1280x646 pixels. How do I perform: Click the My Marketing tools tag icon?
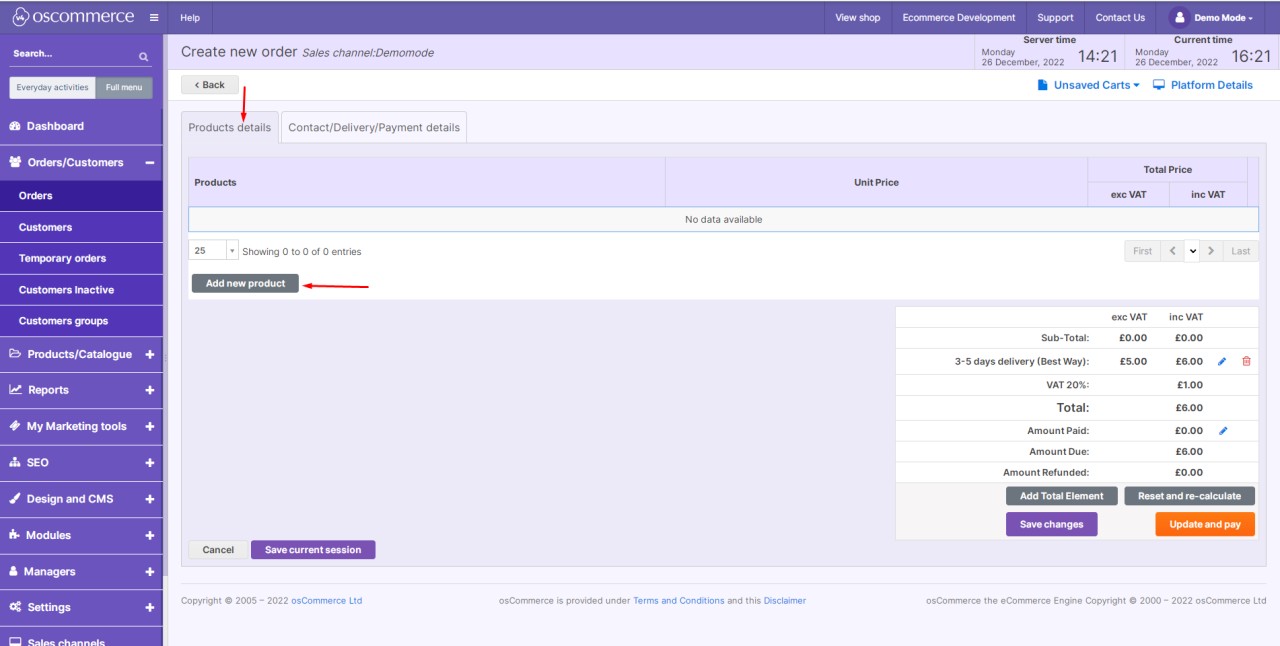coord(15,426)
